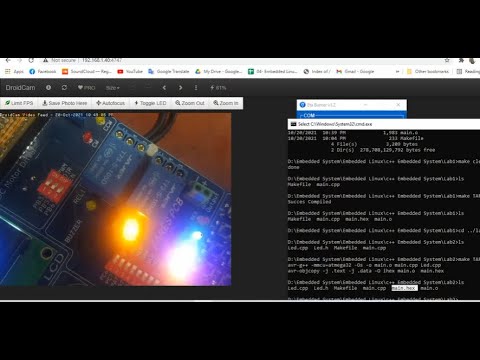Image resolution: width=480 pixels, height=360 pixels.
Task: Click the avr-objcopy command line in cmd
Action: click(366, 271)
